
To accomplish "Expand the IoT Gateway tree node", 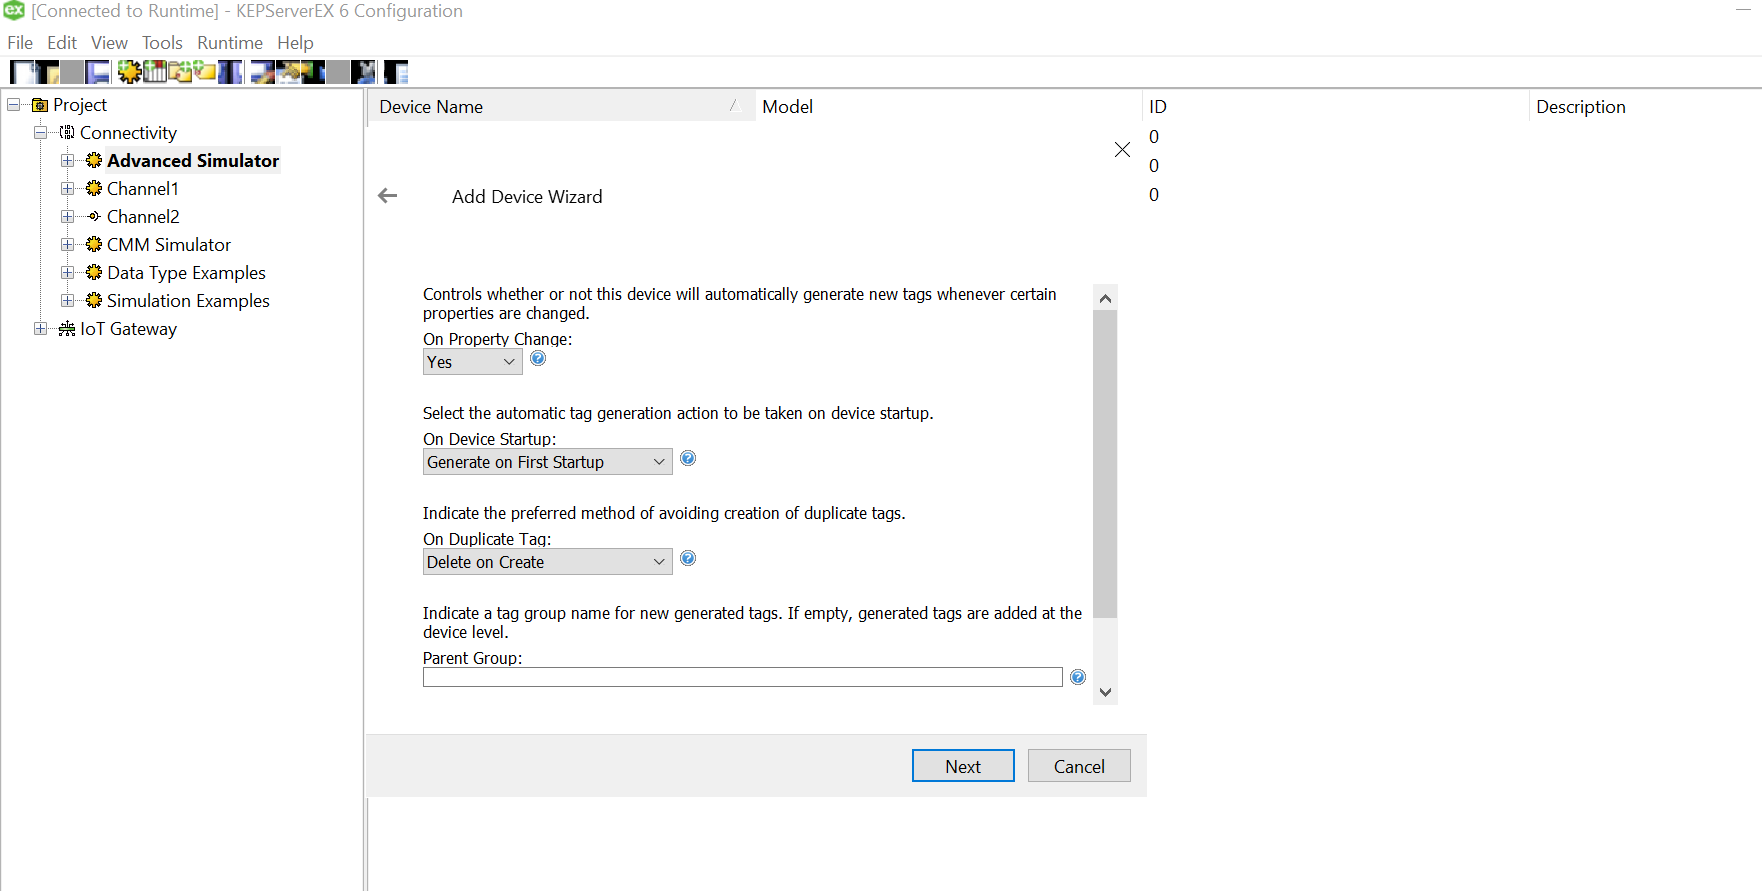I will click(x=40, y=329).
